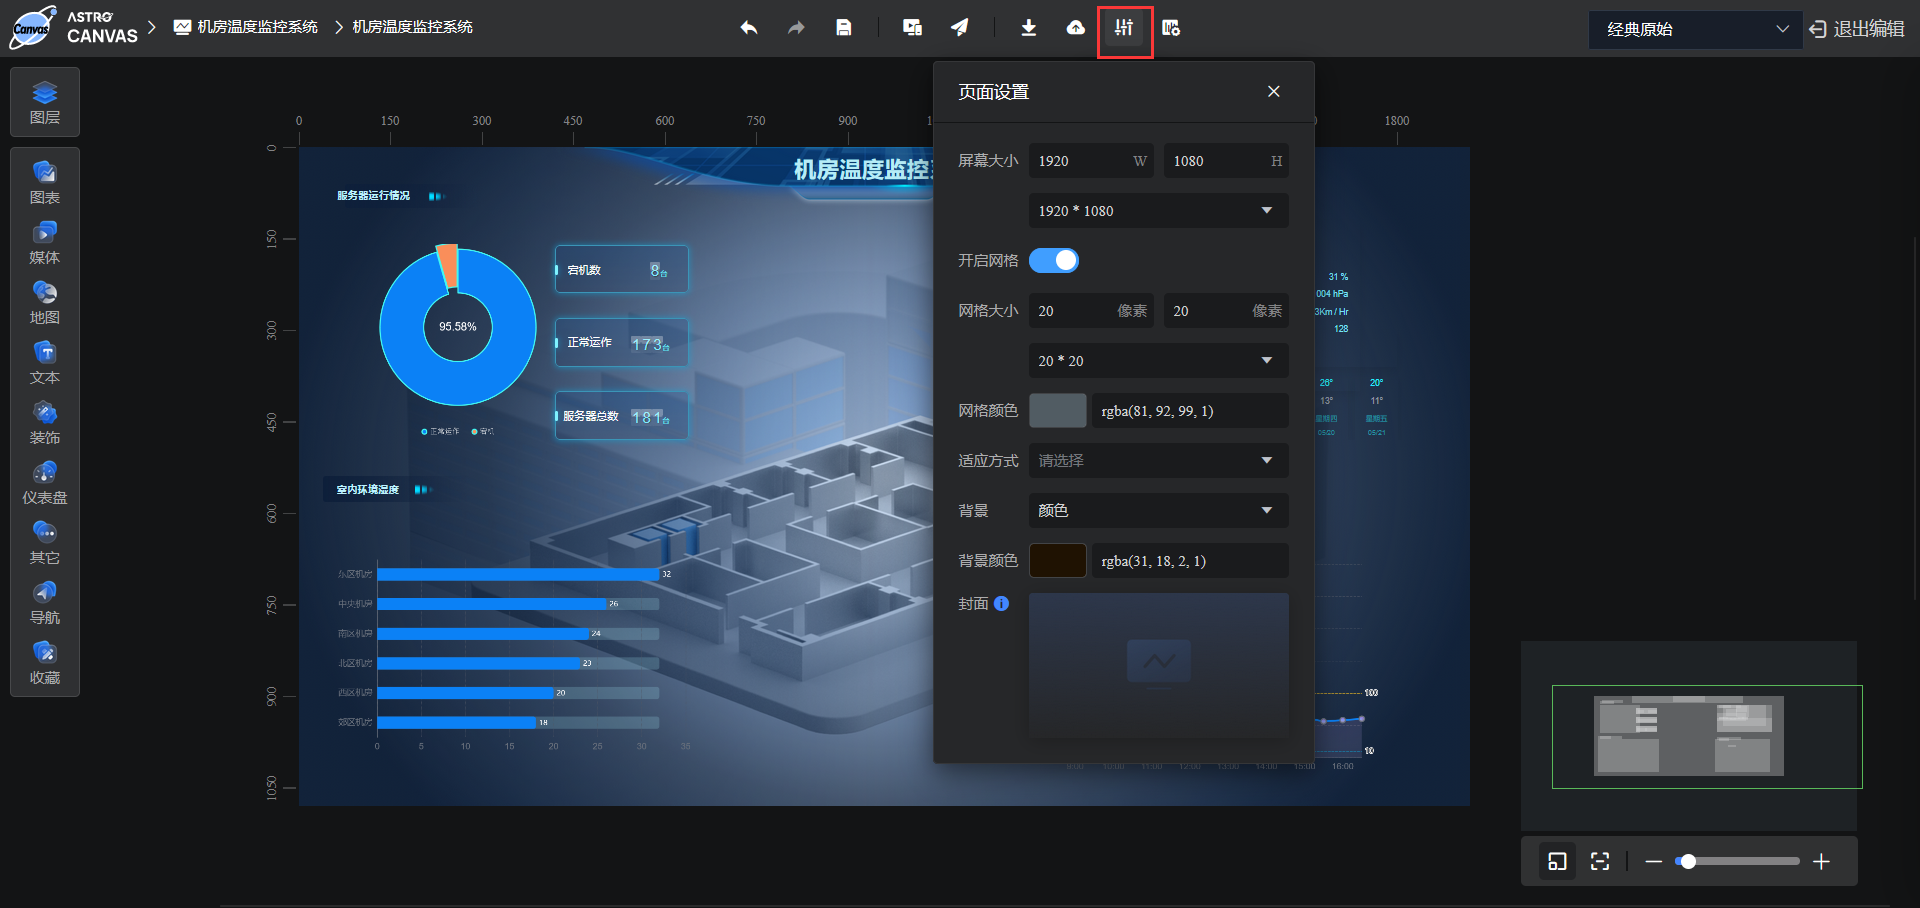Open the 经典原始 theme dropdown
1920x908 pixels.
click(1696, 29)
